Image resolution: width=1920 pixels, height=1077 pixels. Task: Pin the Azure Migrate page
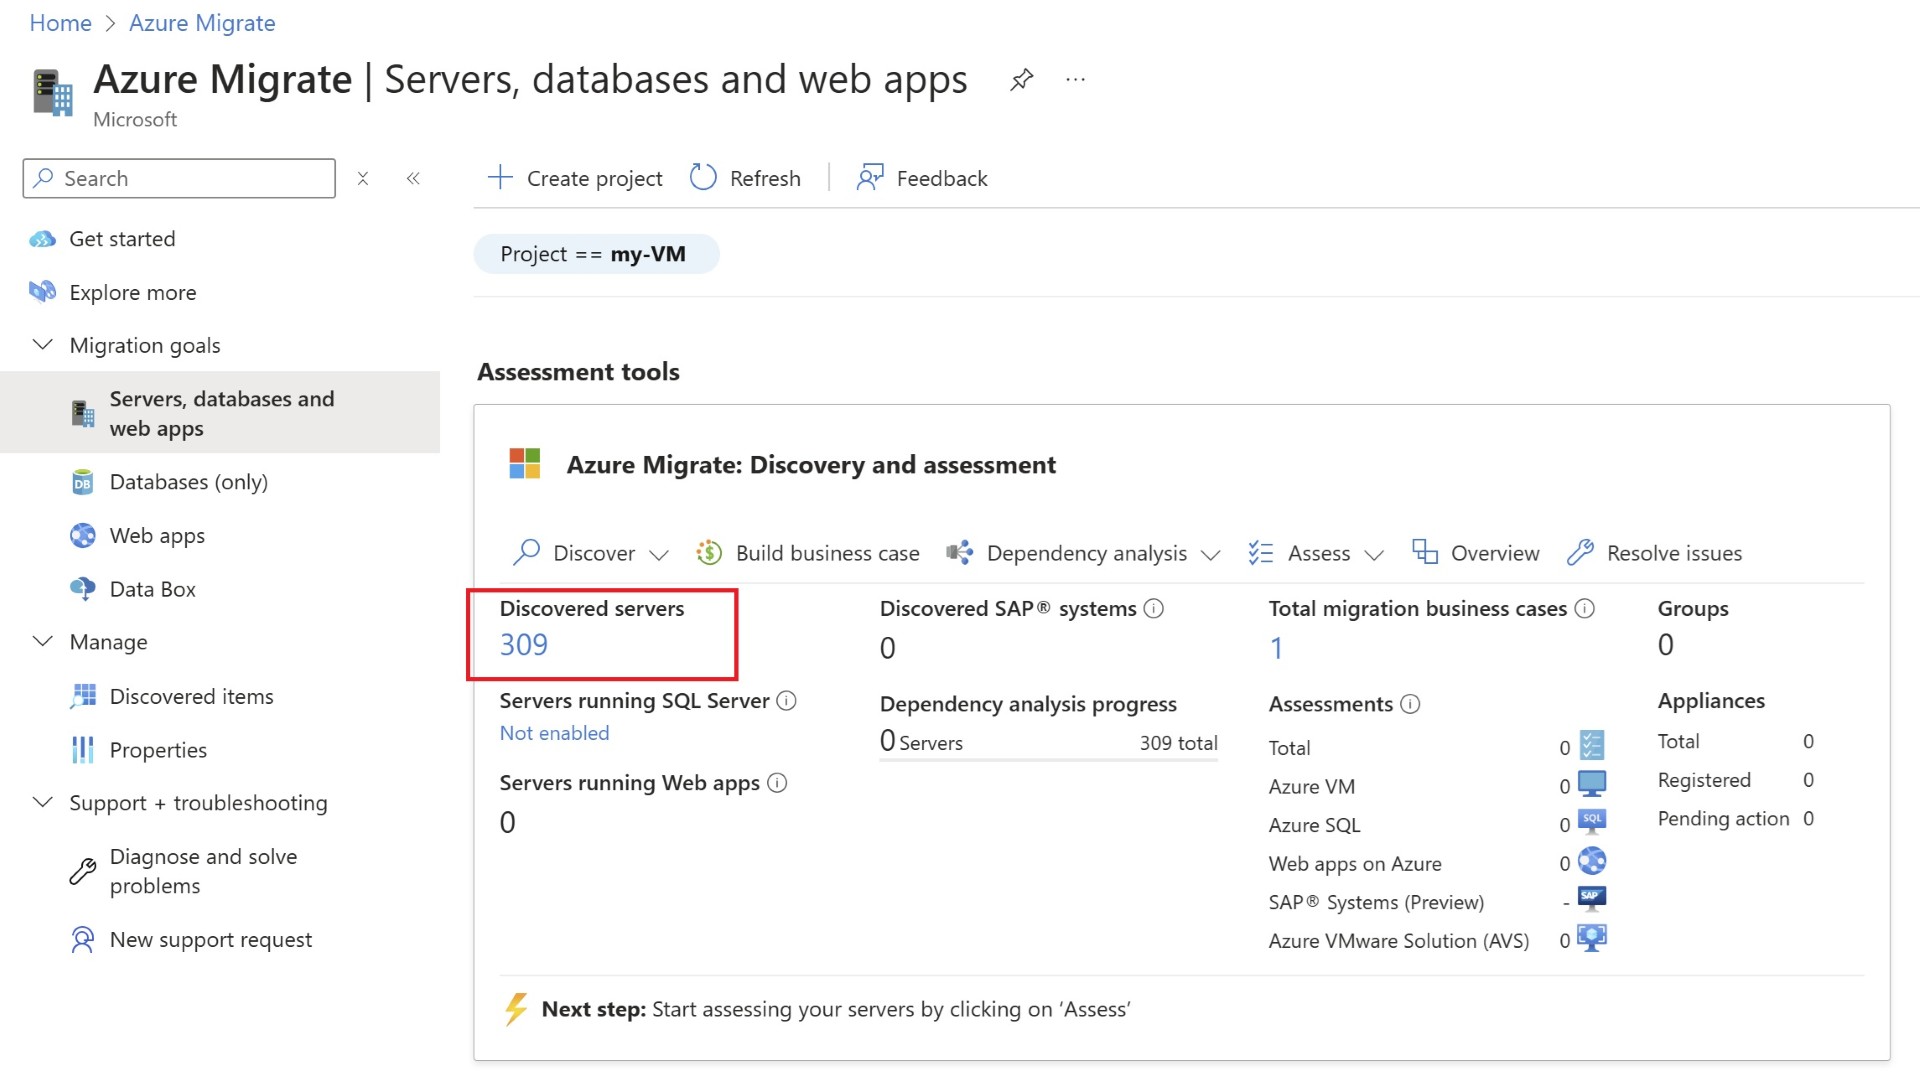click(x=1021, y=80)
